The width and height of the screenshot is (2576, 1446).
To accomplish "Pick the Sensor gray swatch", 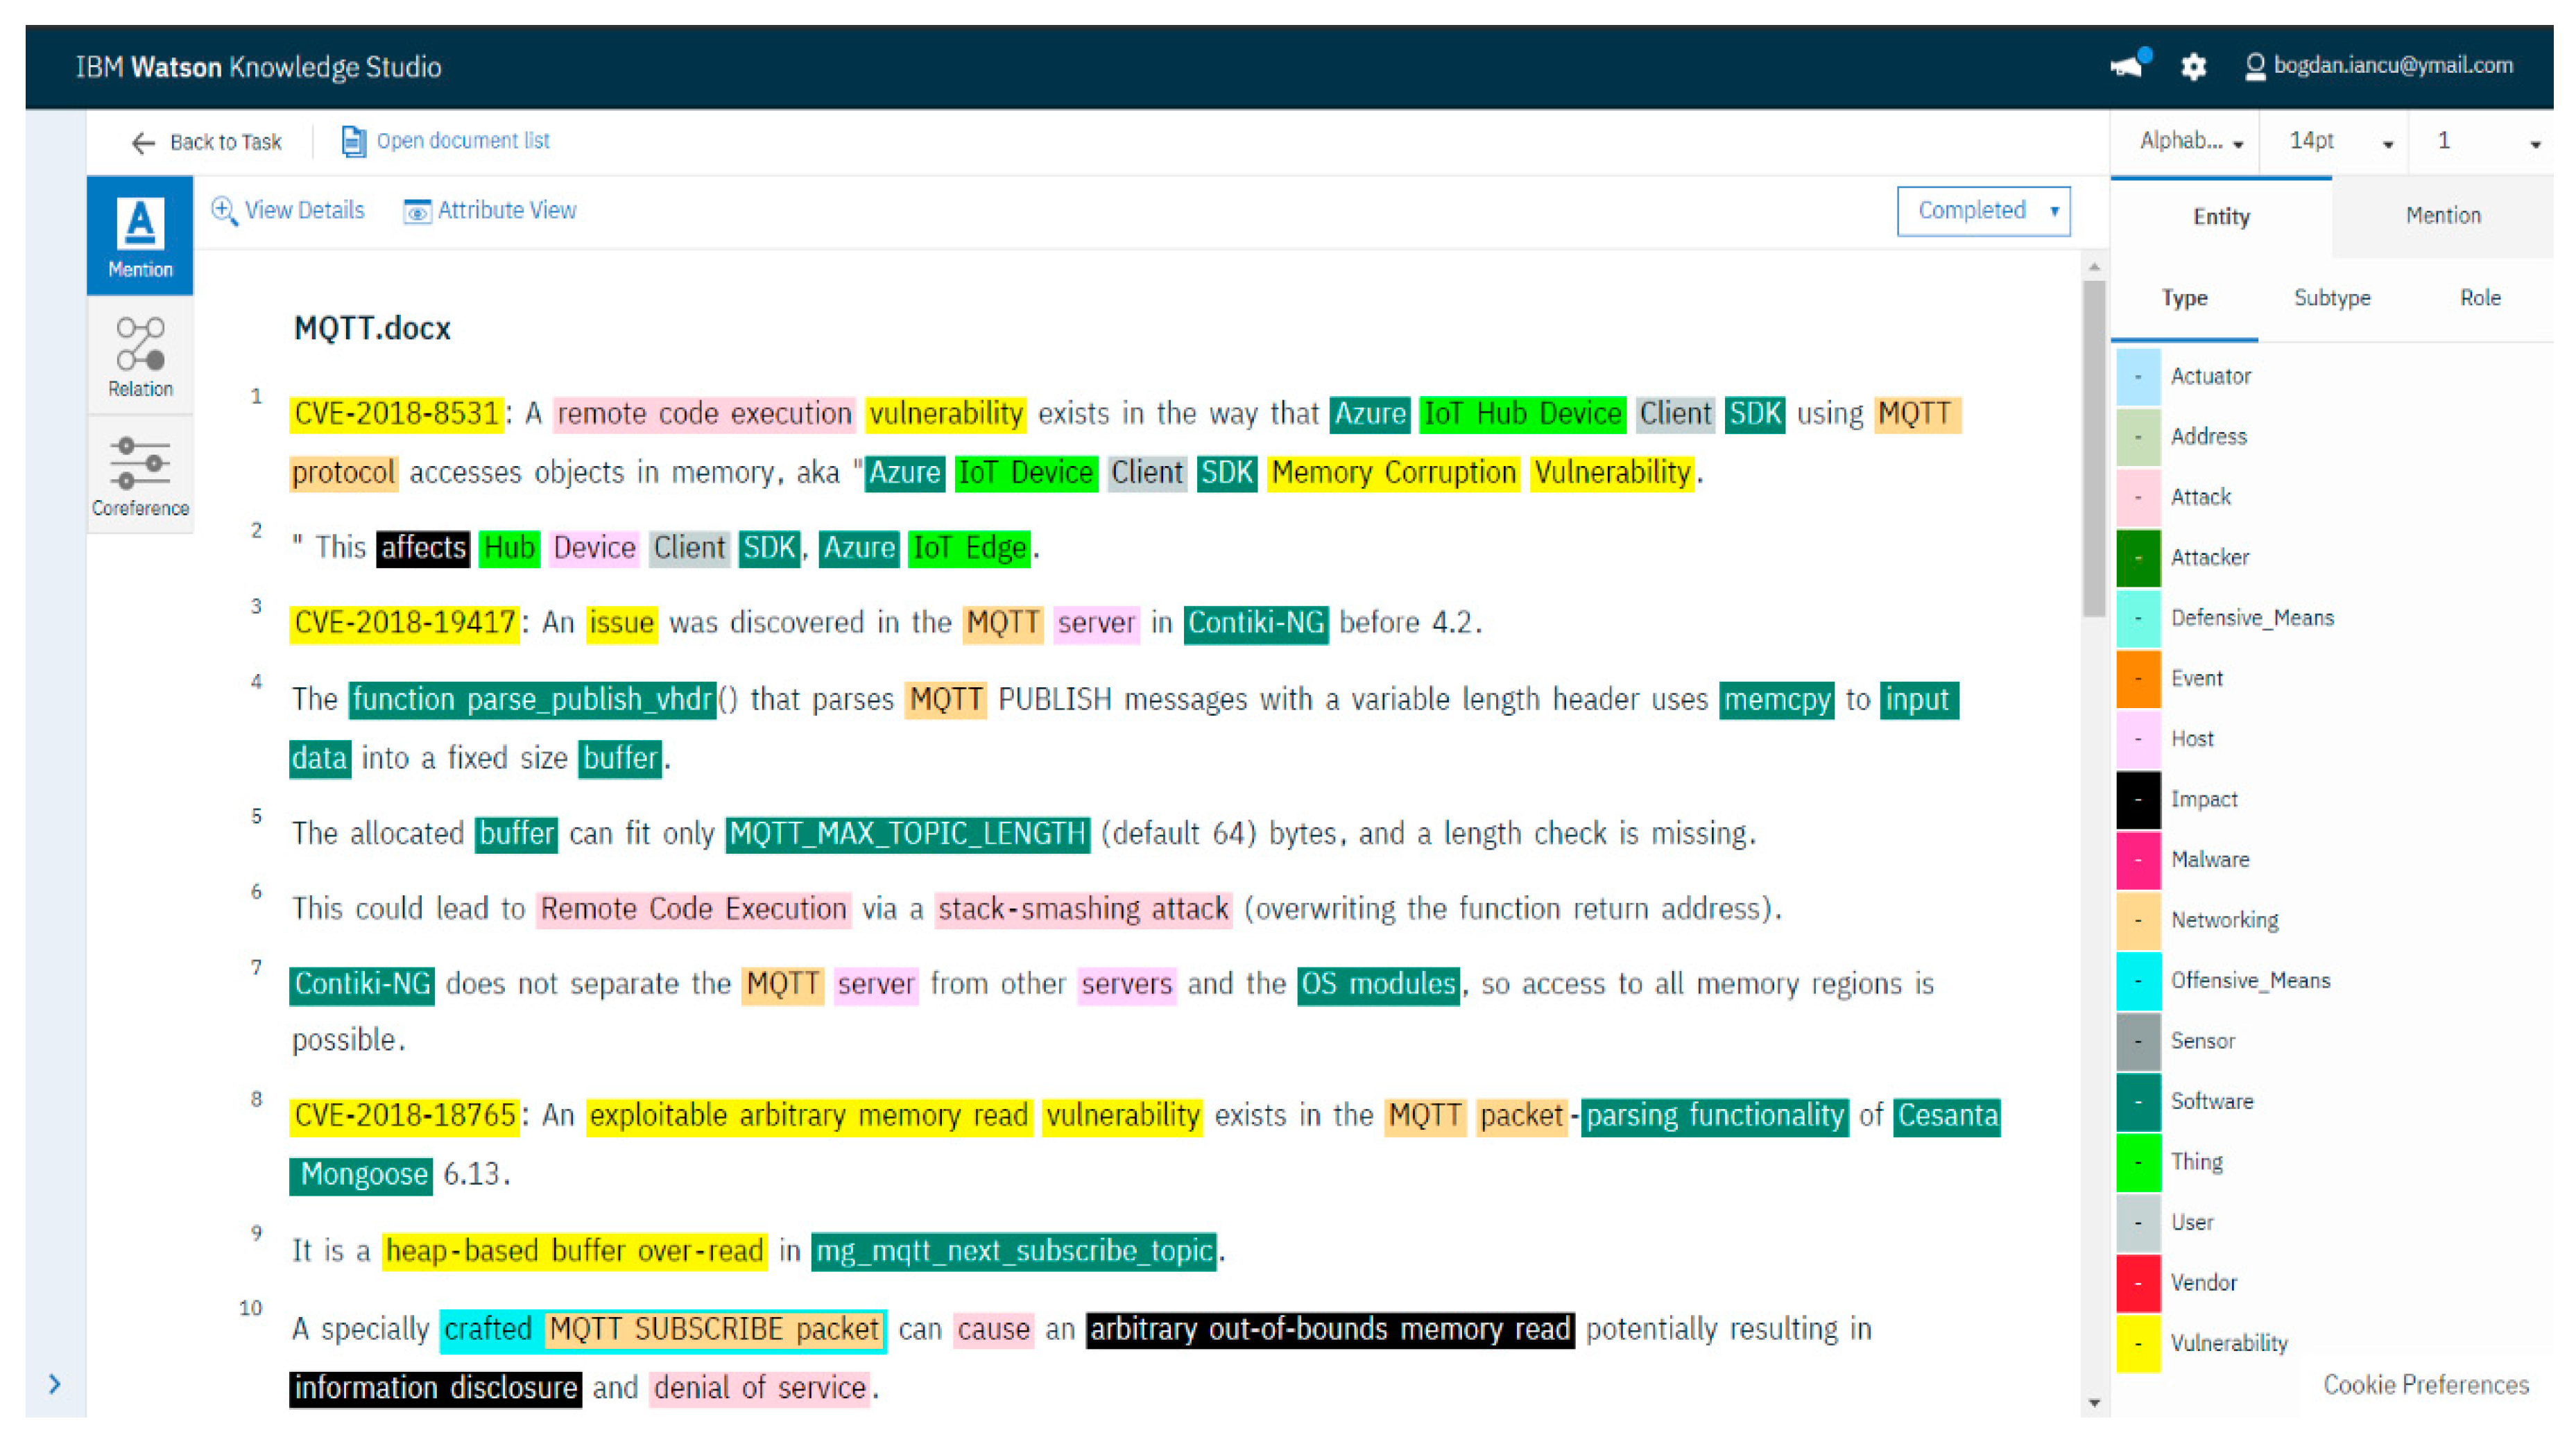I will coord(2138,1041).
